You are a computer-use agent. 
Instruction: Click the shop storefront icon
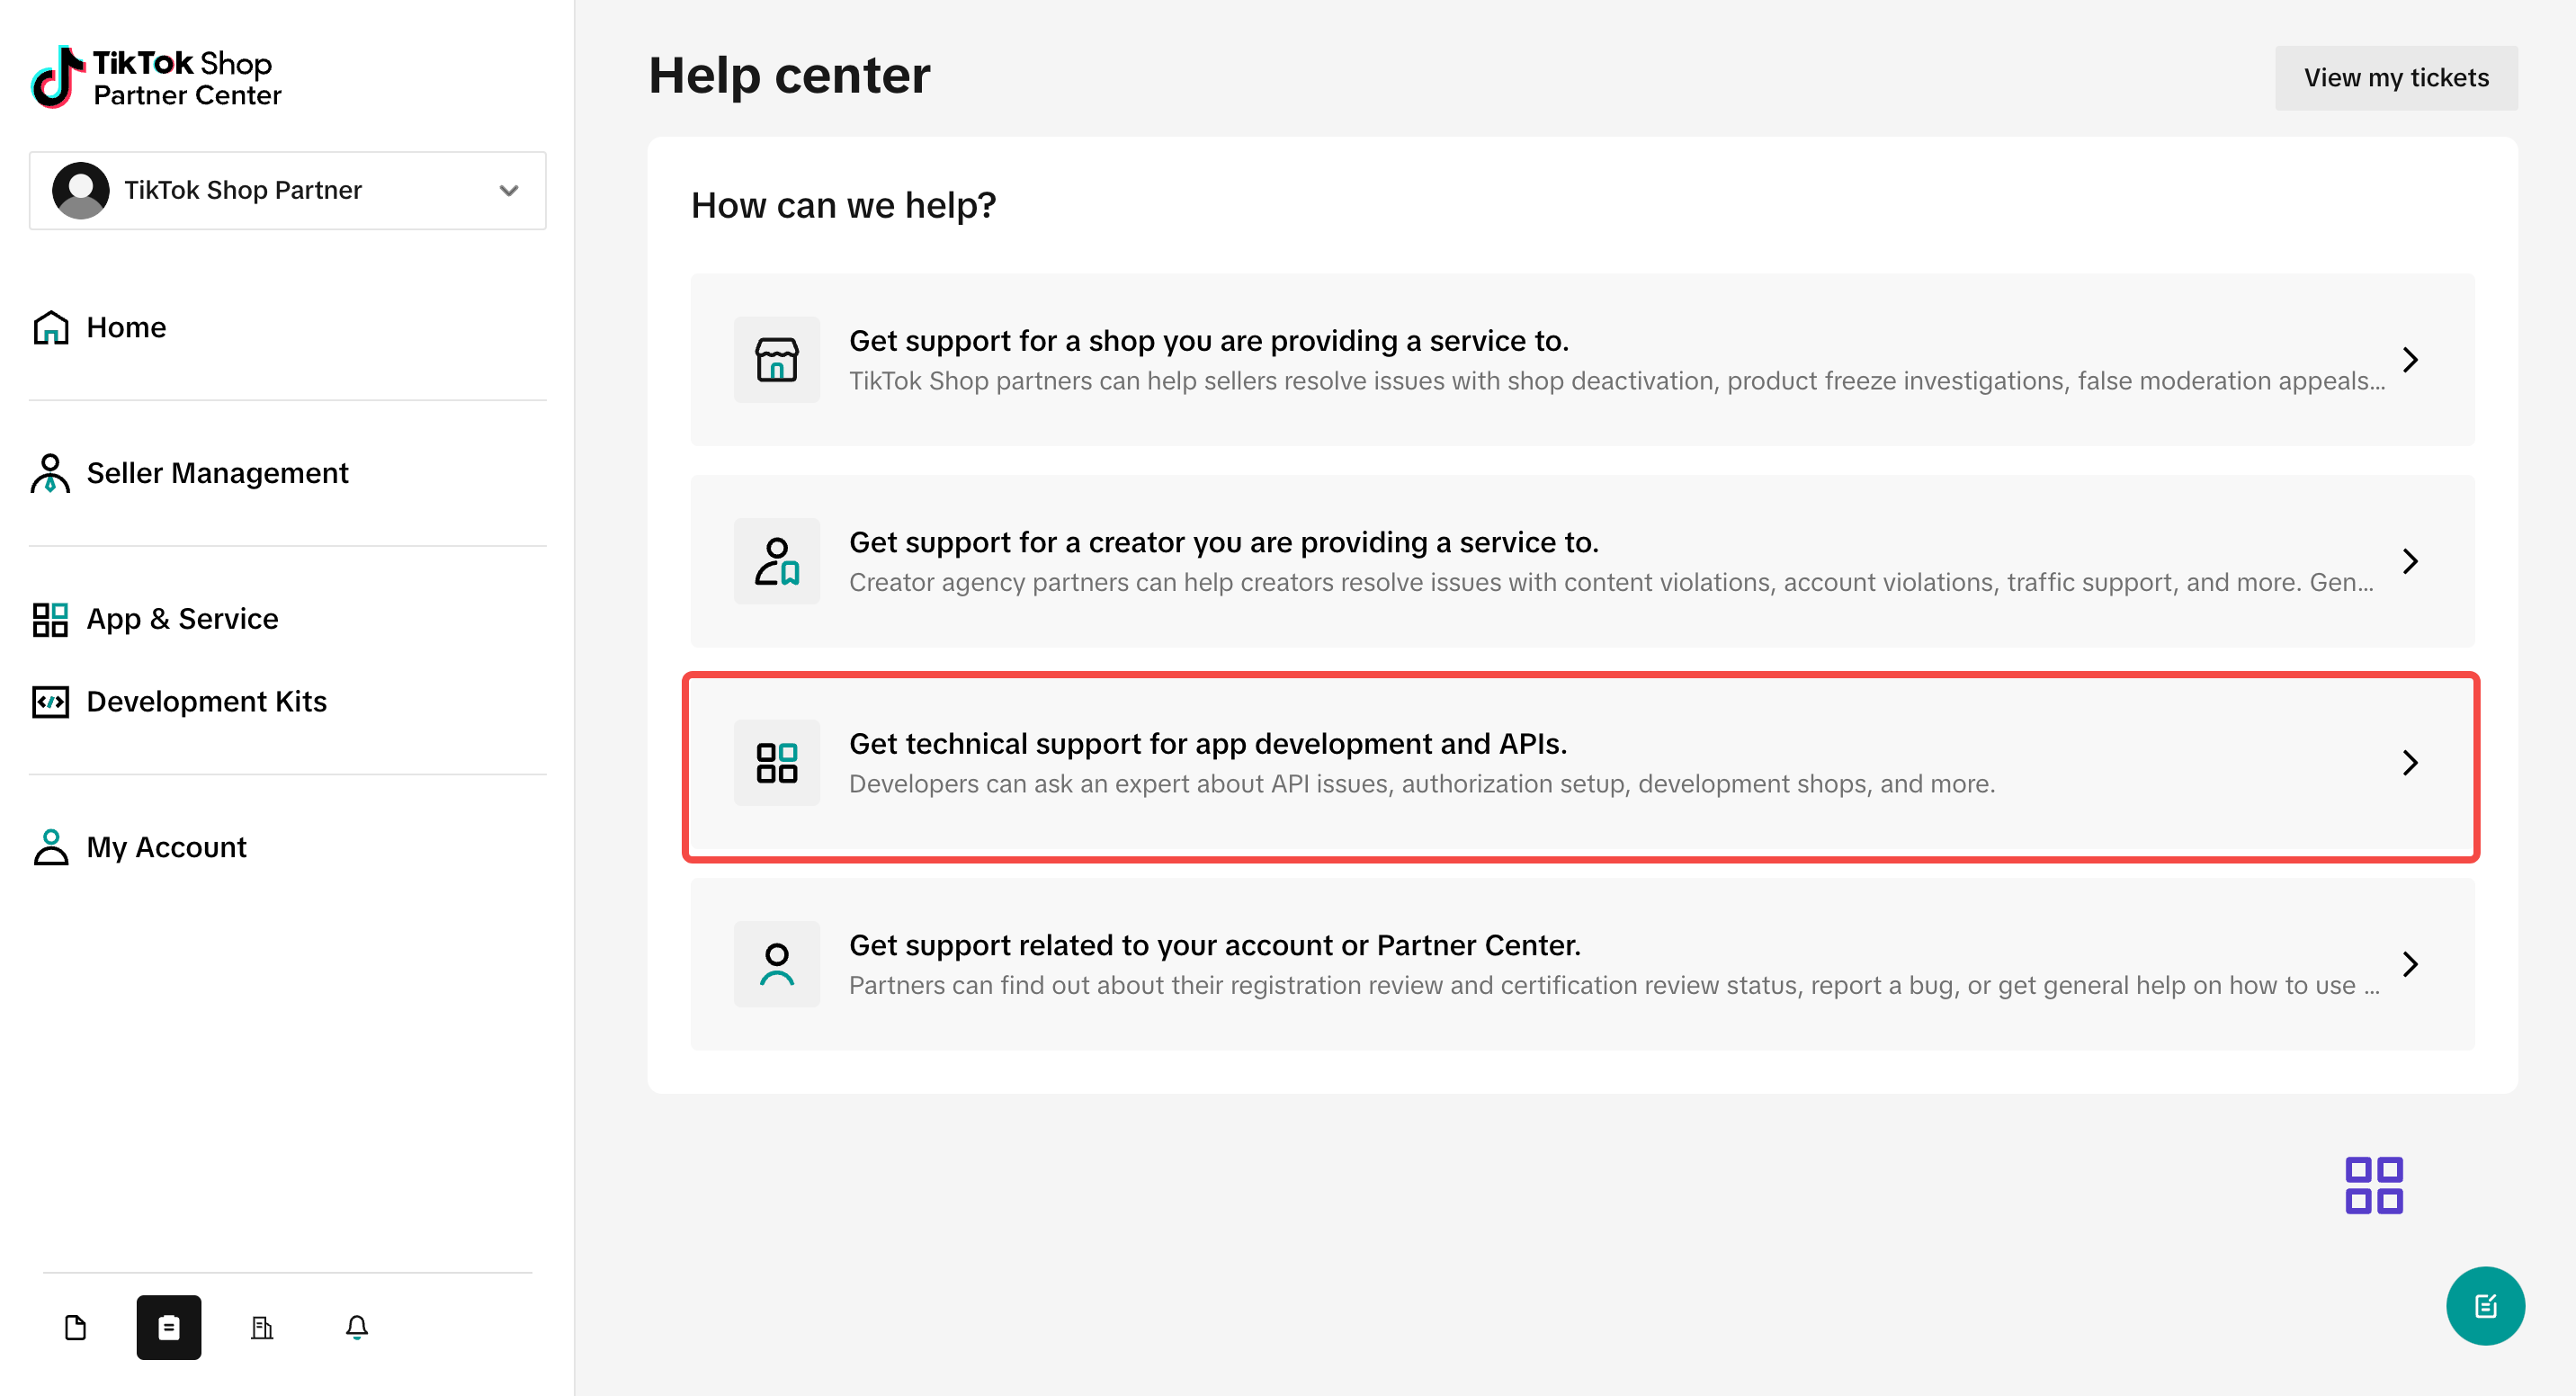[777, 360]
